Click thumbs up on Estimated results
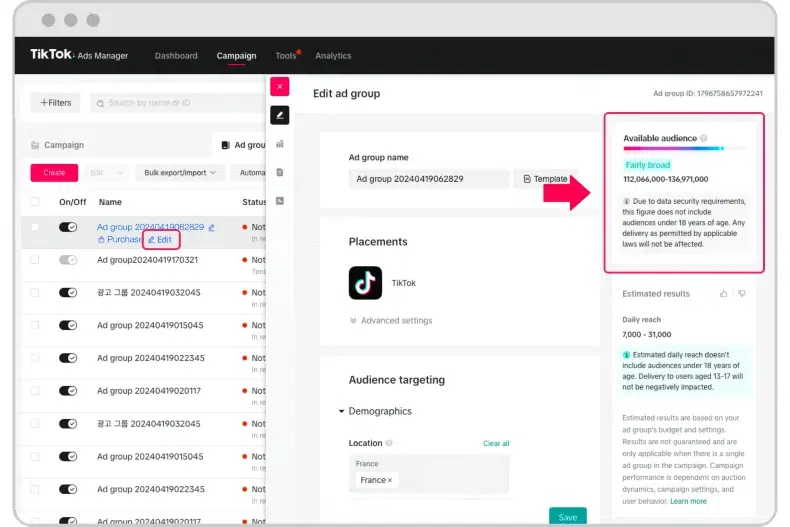Image resolution: width=790 pixels, height=527 pixels. coord(723,293)
